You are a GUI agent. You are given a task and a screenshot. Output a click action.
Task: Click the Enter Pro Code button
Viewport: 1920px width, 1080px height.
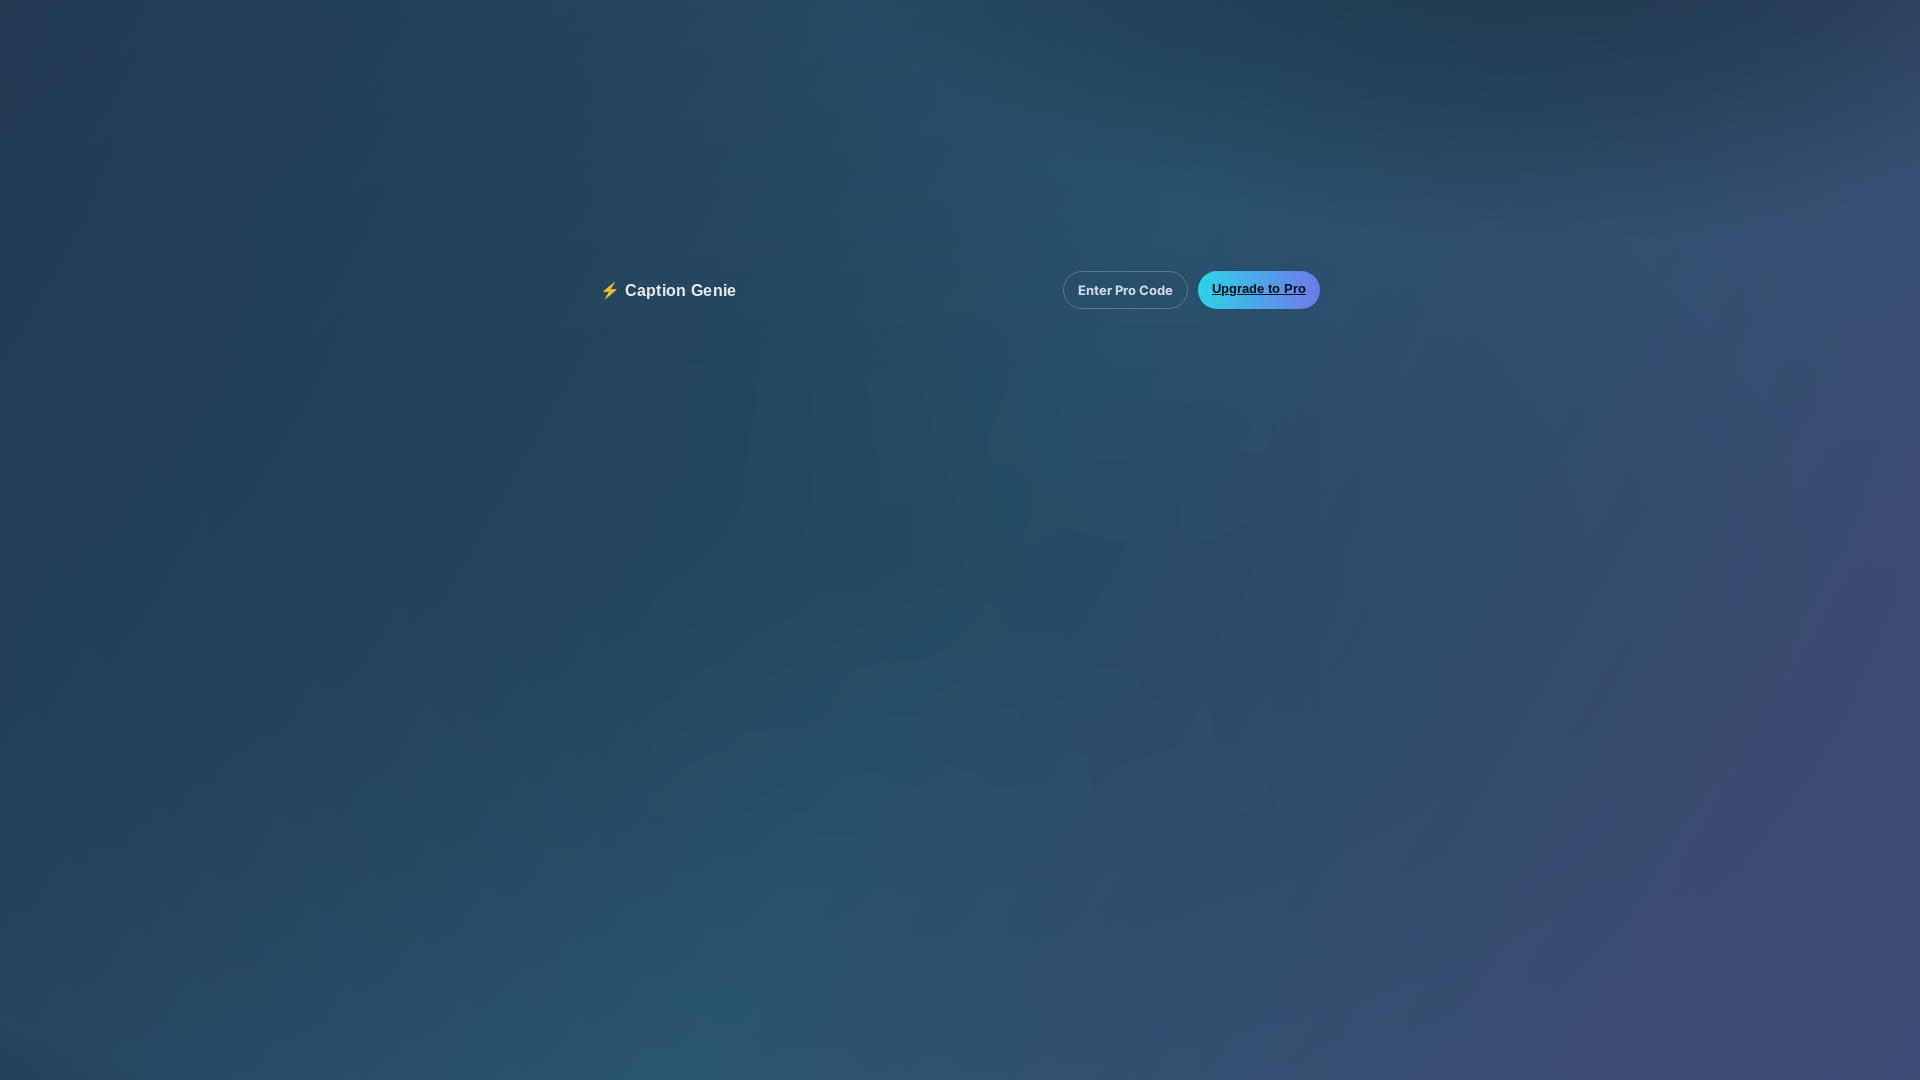pyautogui.click(x=1125, y=290)
